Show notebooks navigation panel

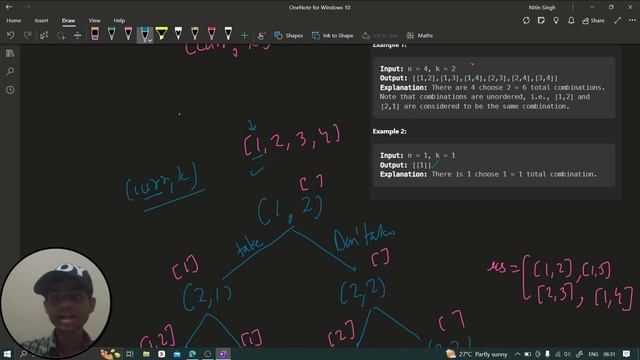(10, 53)
